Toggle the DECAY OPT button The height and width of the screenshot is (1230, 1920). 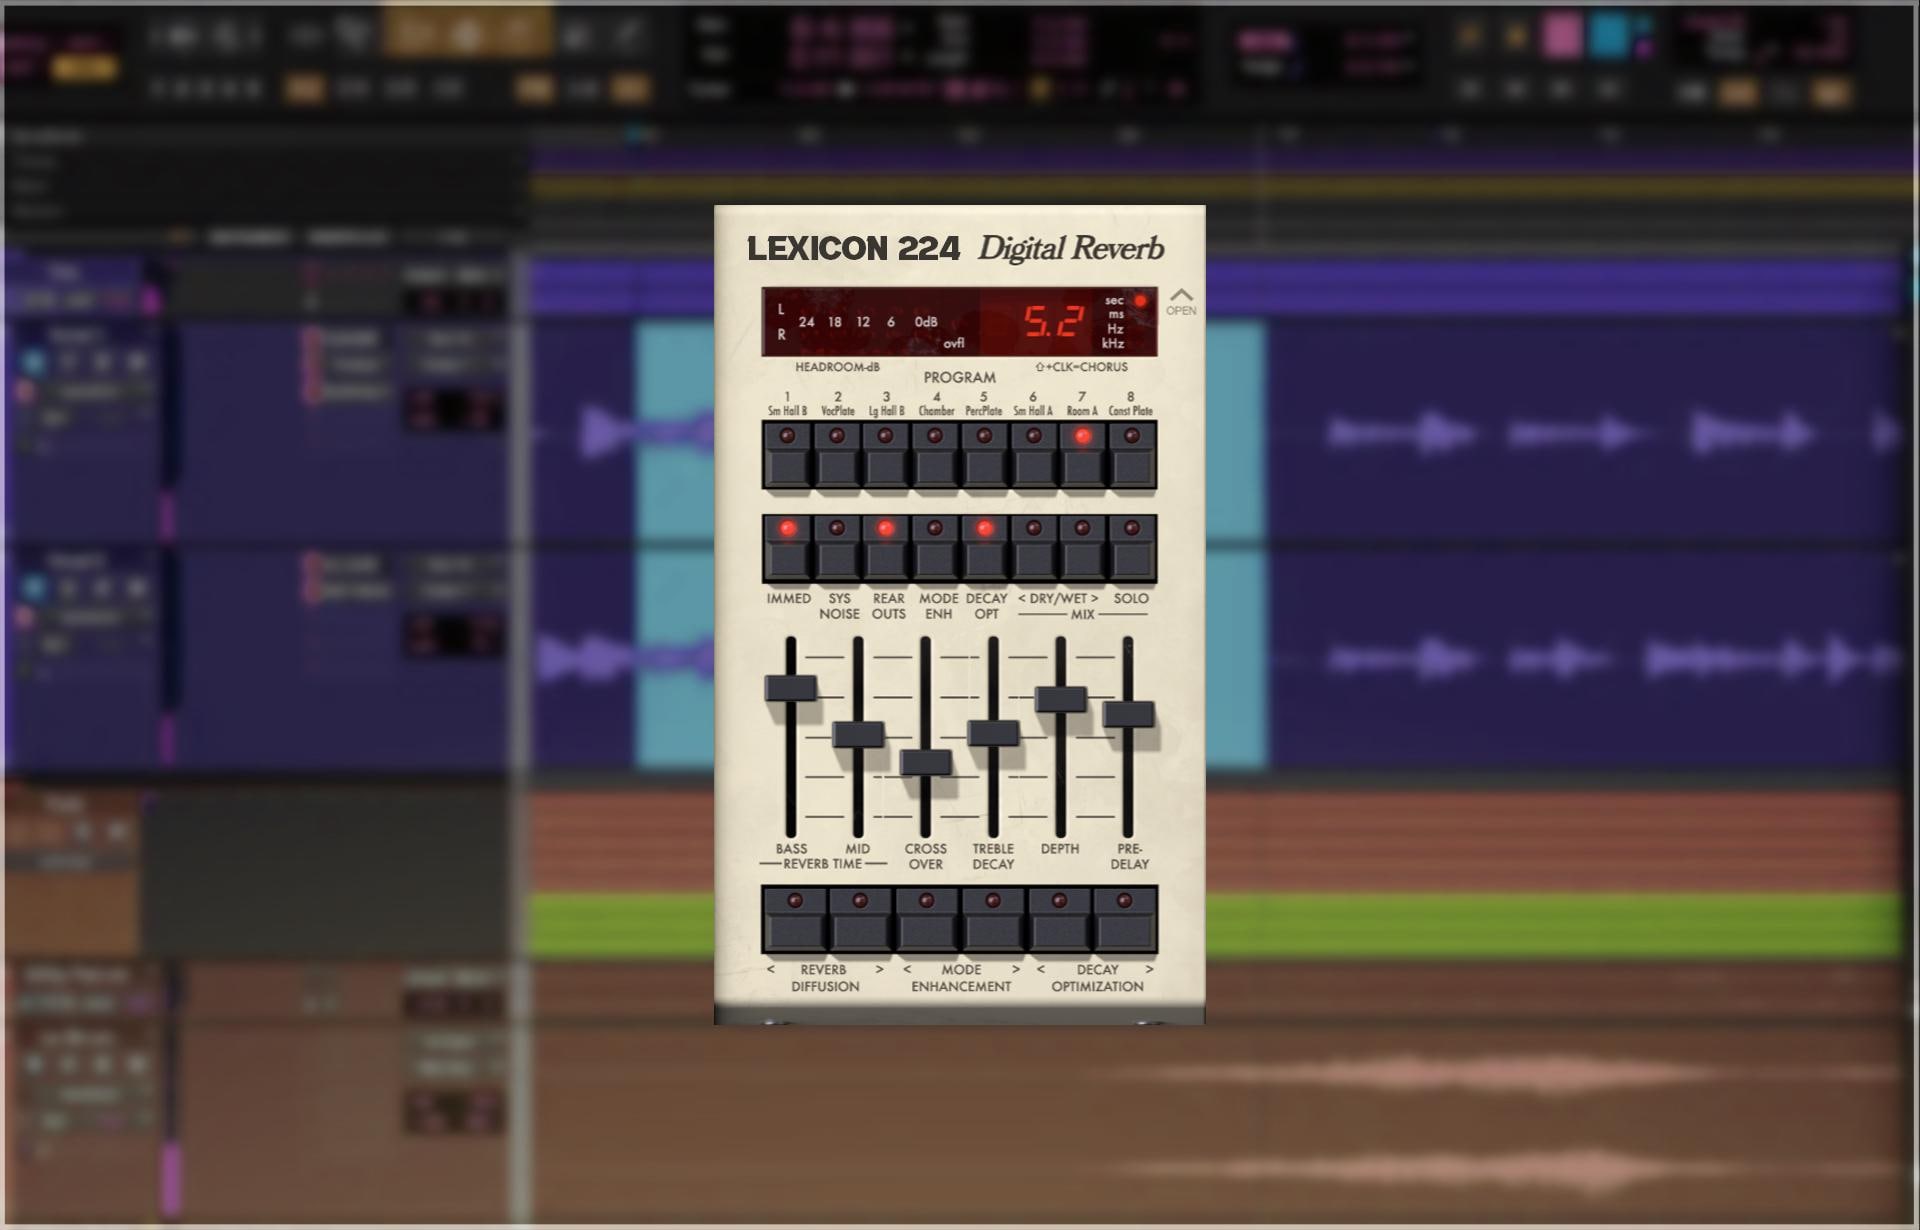coord(984,548)
